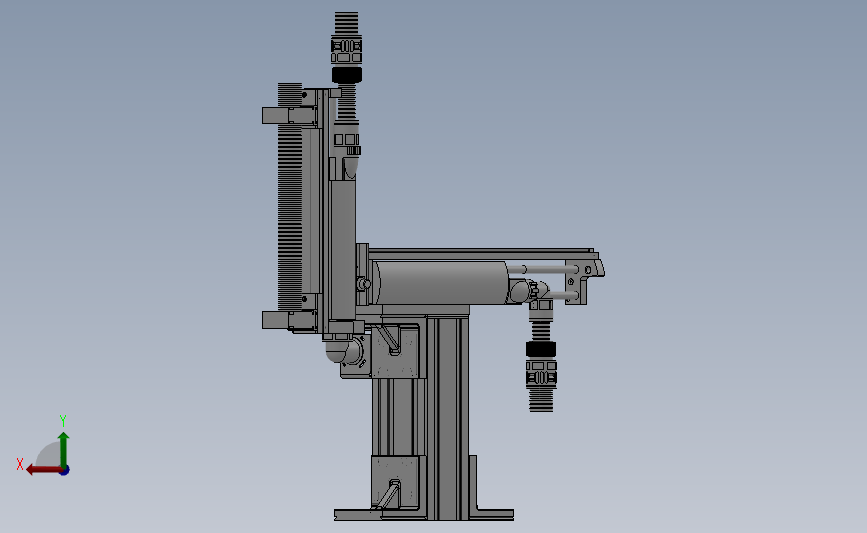Select the vertical aluminum profile column
The height and width of the screenshot is (533, 867).
pyautogui.click(x=448, y=417)
